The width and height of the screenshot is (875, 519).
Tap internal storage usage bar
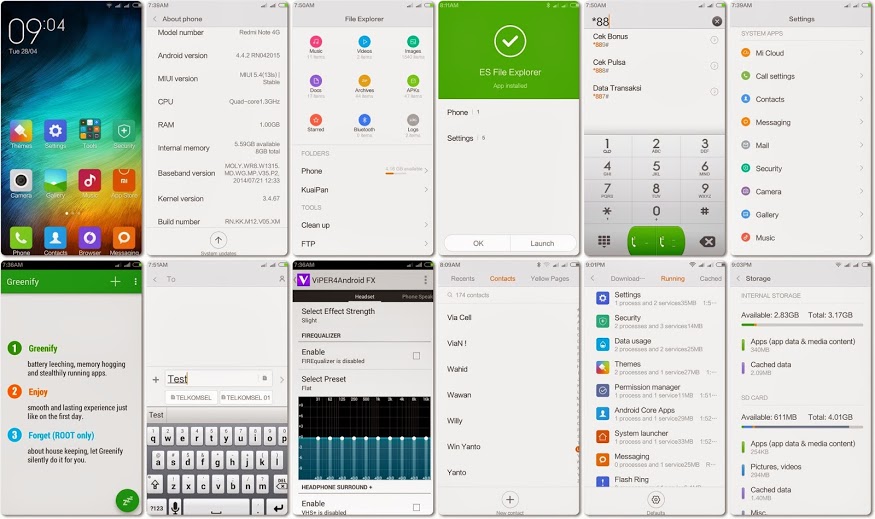pyautogui.click(x=801, y=325)
